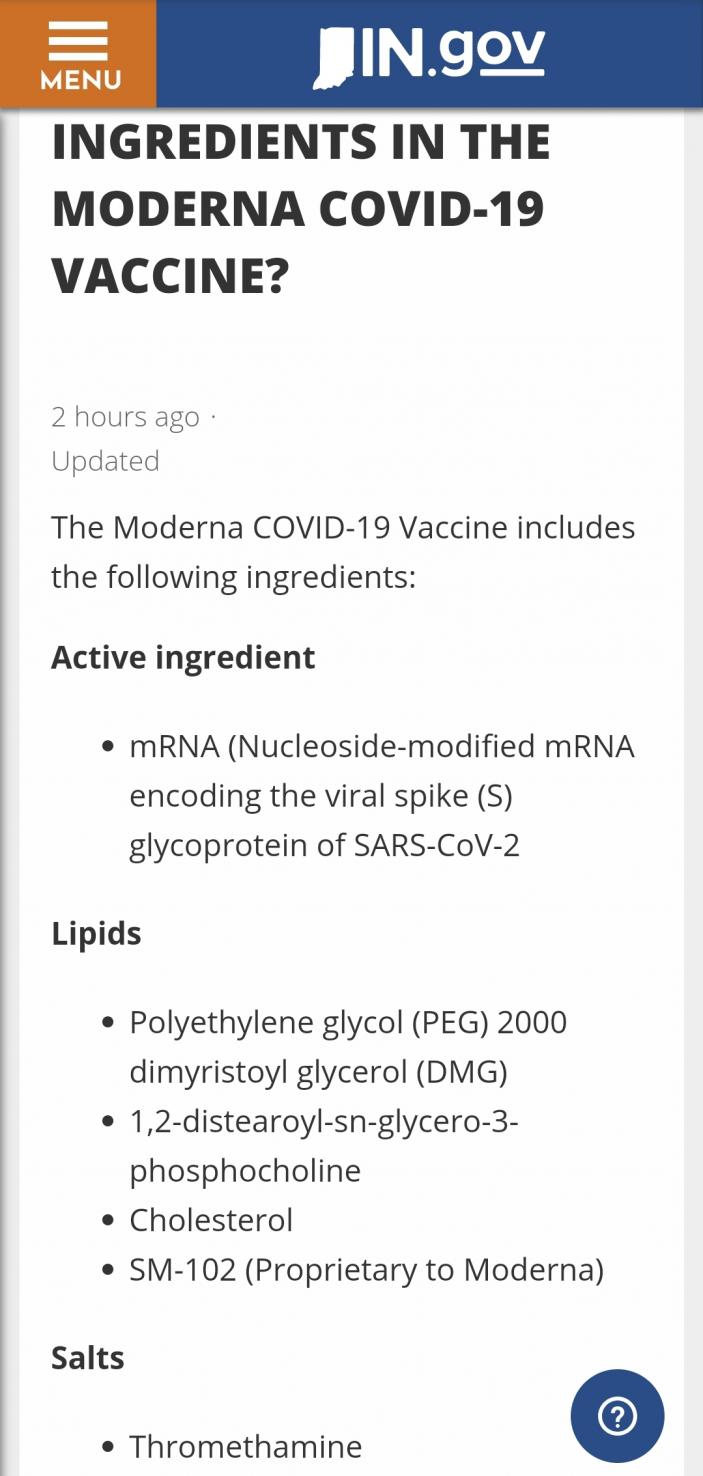This screenshot has height=1476, width=703.
Task: Select the "Lipids" section heading
Action: (x=96, y=933)
